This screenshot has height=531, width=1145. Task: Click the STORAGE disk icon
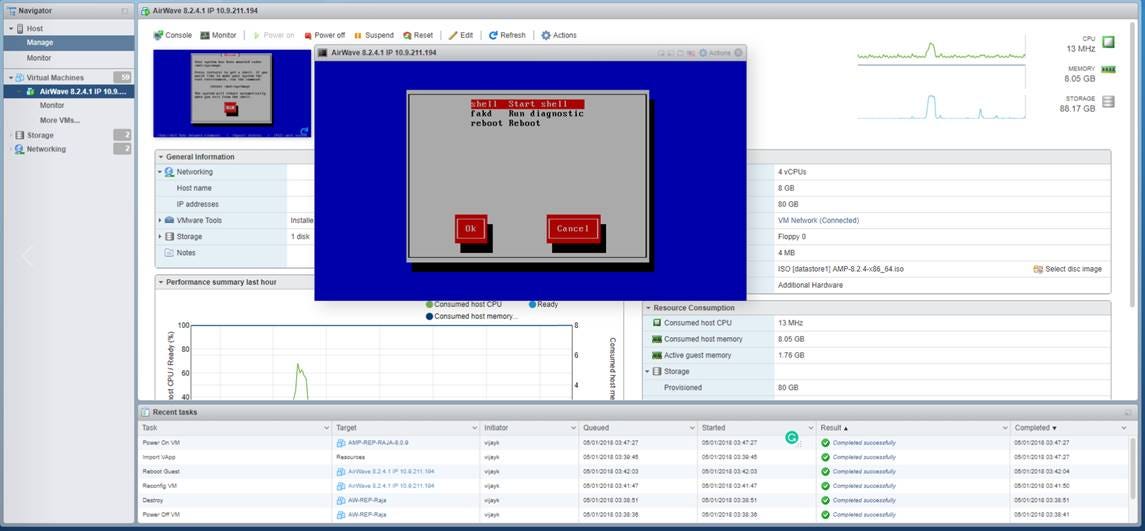(1108, 102)
